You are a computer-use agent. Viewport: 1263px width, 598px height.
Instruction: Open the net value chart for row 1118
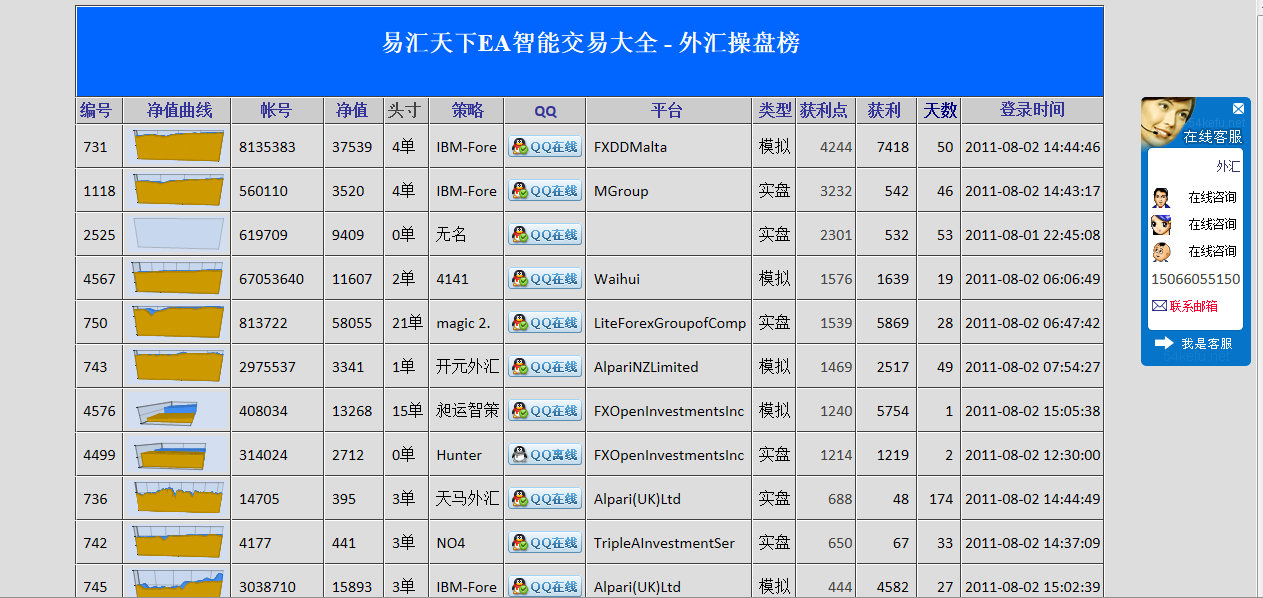coord(179,190)
